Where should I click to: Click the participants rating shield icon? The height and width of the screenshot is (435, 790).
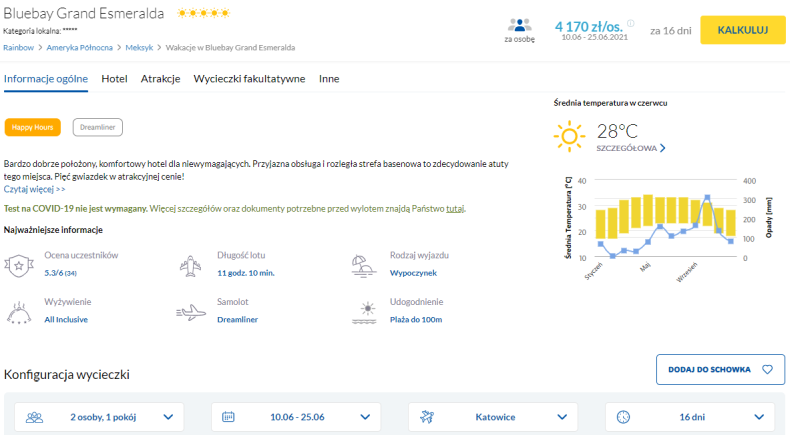(19, 265)
